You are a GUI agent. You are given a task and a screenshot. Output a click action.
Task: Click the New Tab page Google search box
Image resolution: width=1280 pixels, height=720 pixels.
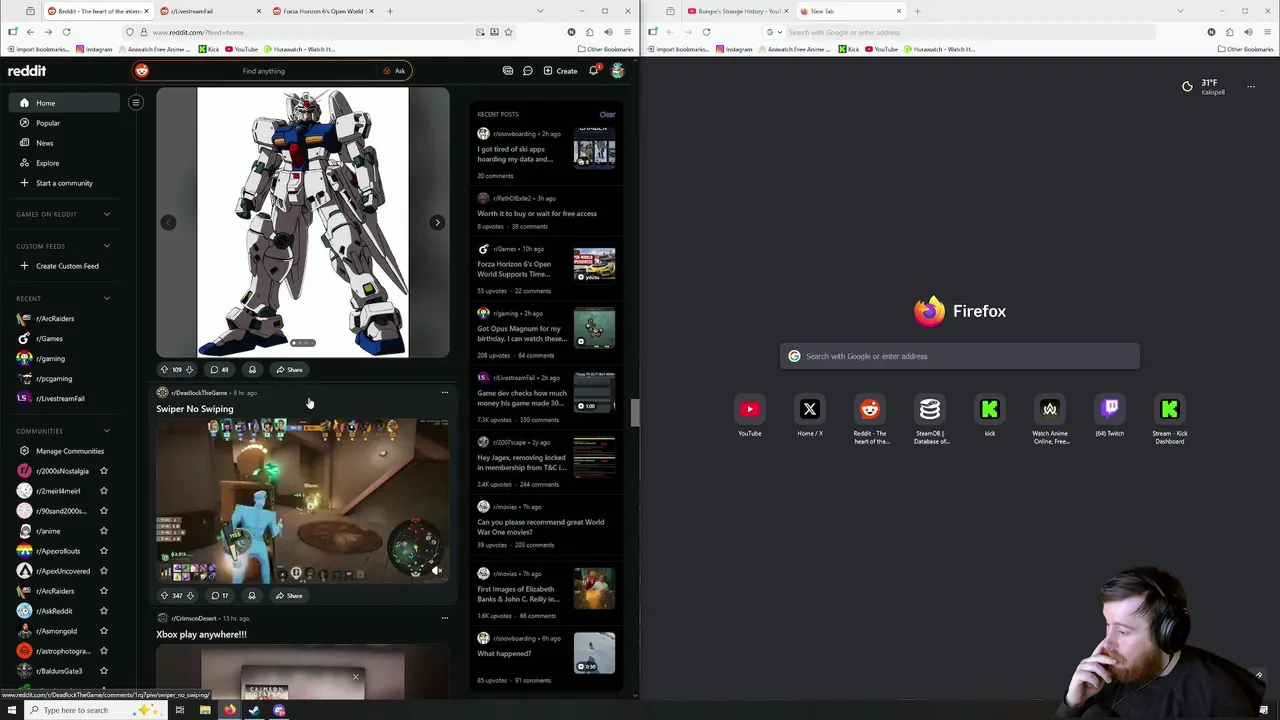960,356
